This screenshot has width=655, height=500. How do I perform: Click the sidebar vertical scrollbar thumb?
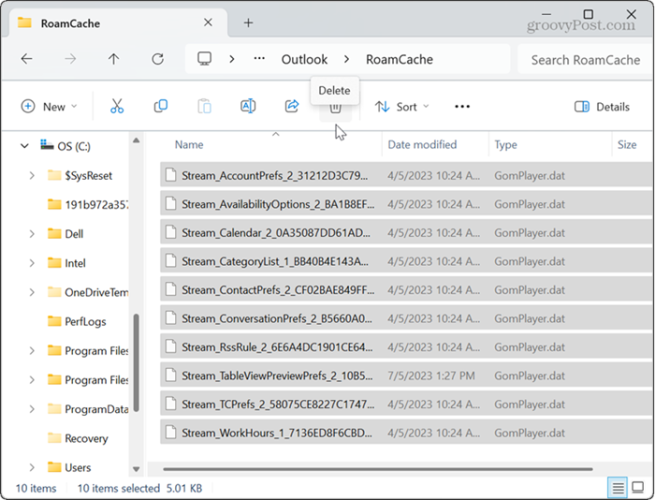[x=136, y=363]
